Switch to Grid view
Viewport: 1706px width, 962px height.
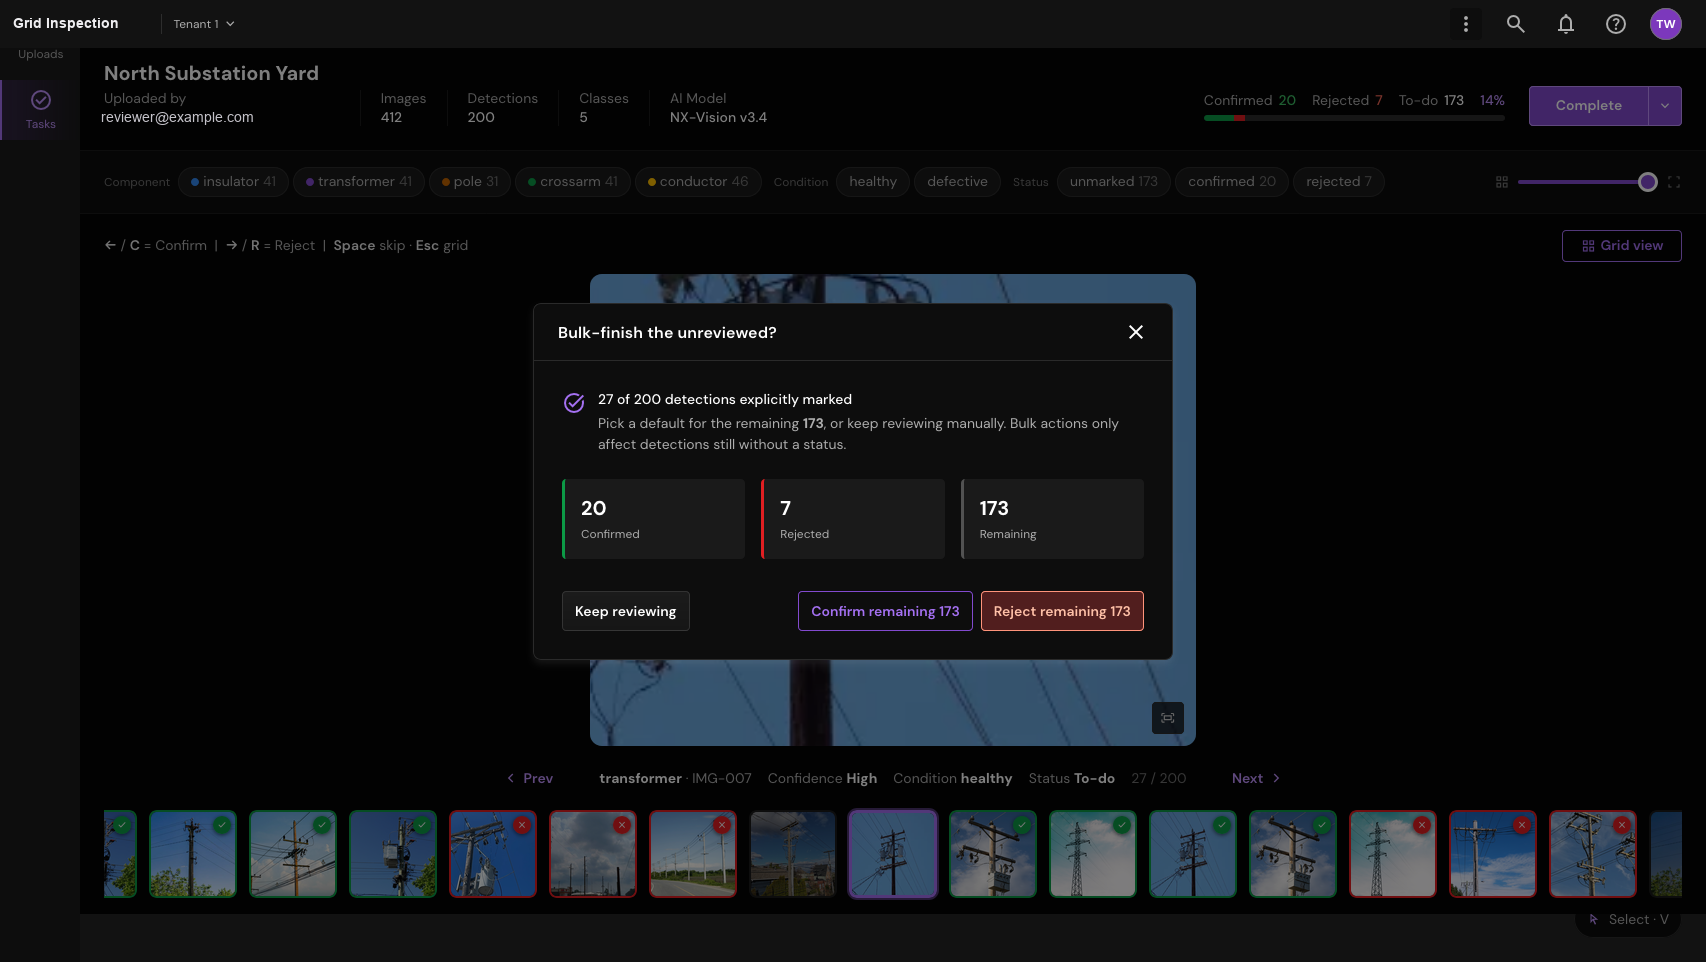click(x=1622, y=246)
